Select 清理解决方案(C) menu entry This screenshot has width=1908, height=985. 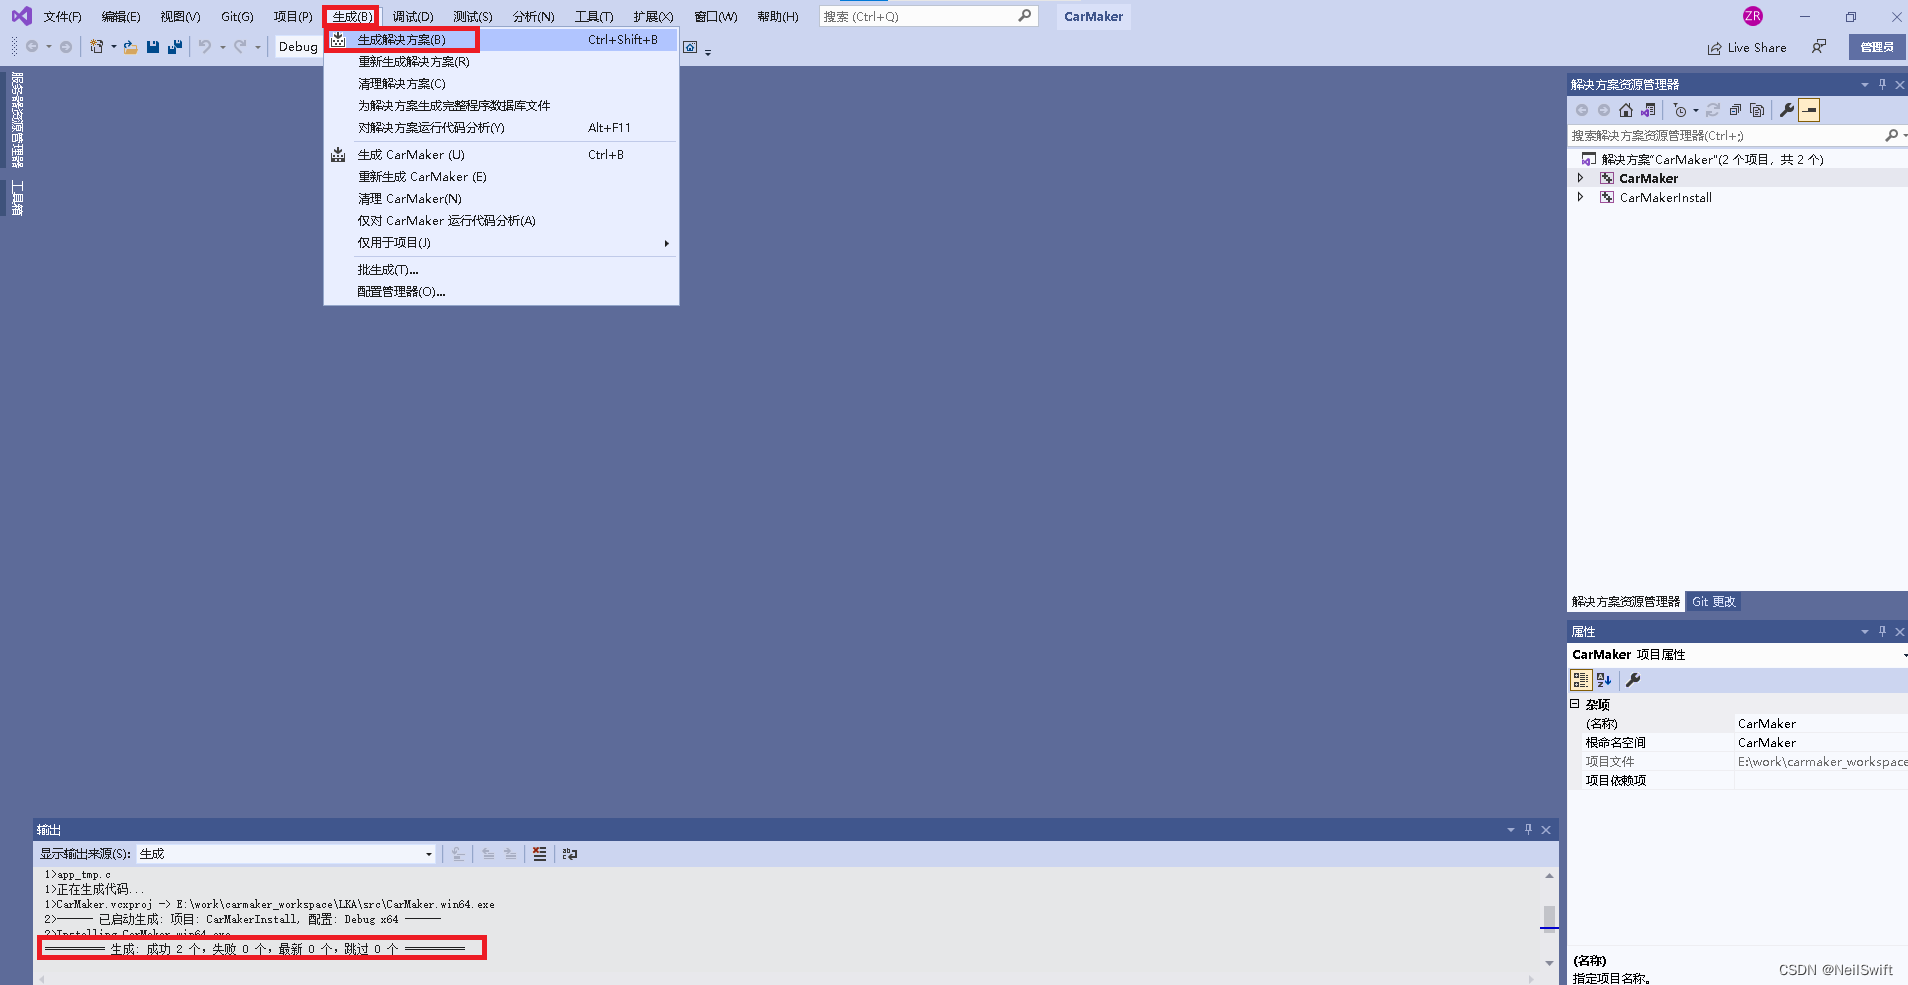[501, 84]
